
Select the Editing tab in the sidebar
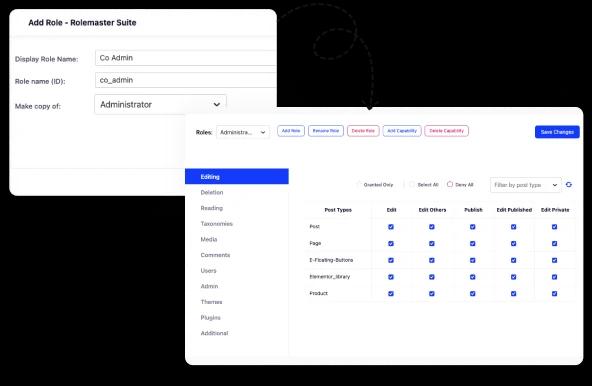tap(237, 176)
